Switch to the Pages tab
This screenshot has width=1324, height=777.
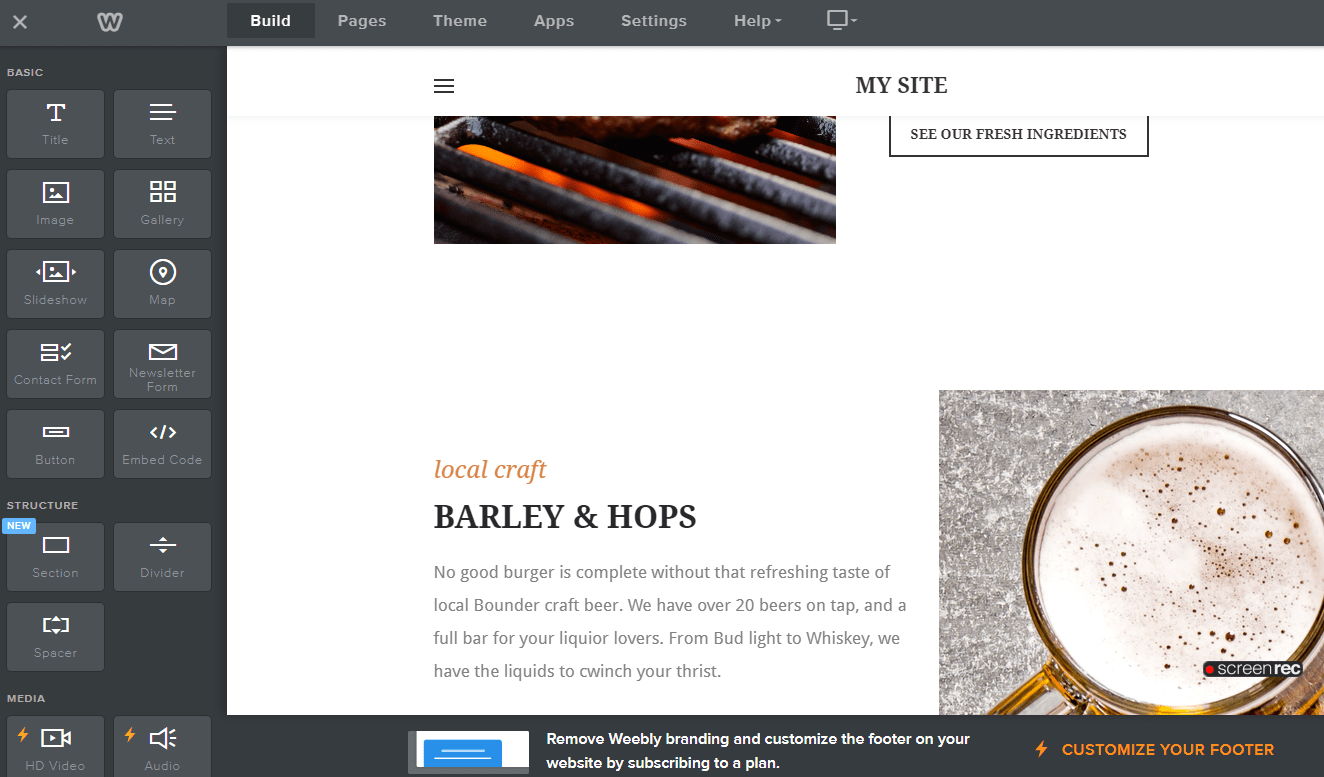(362, 21)
